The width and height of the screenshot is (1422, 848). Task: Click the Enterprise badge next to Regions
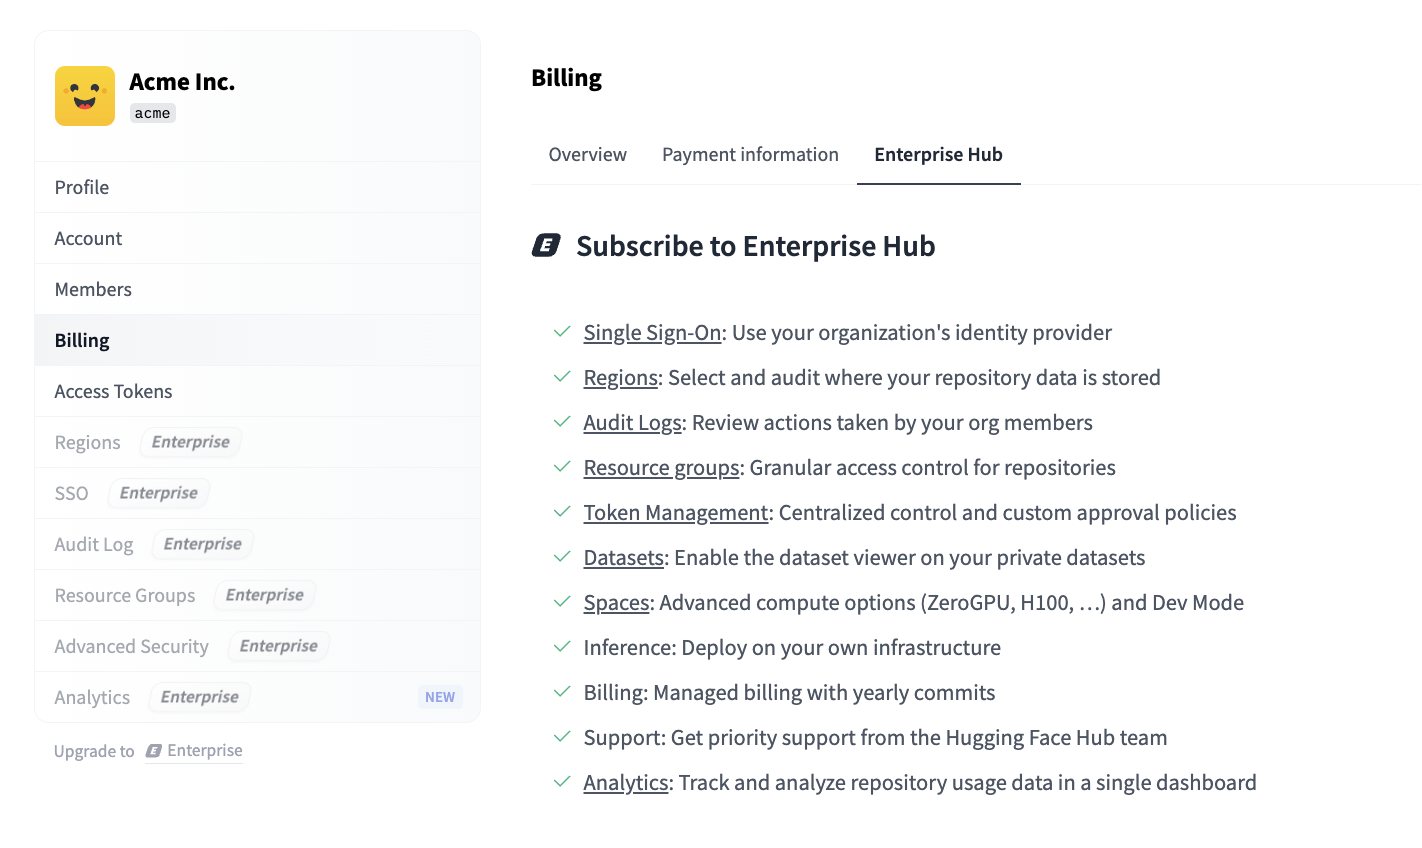pyautogui.click(x=190, y=442)
